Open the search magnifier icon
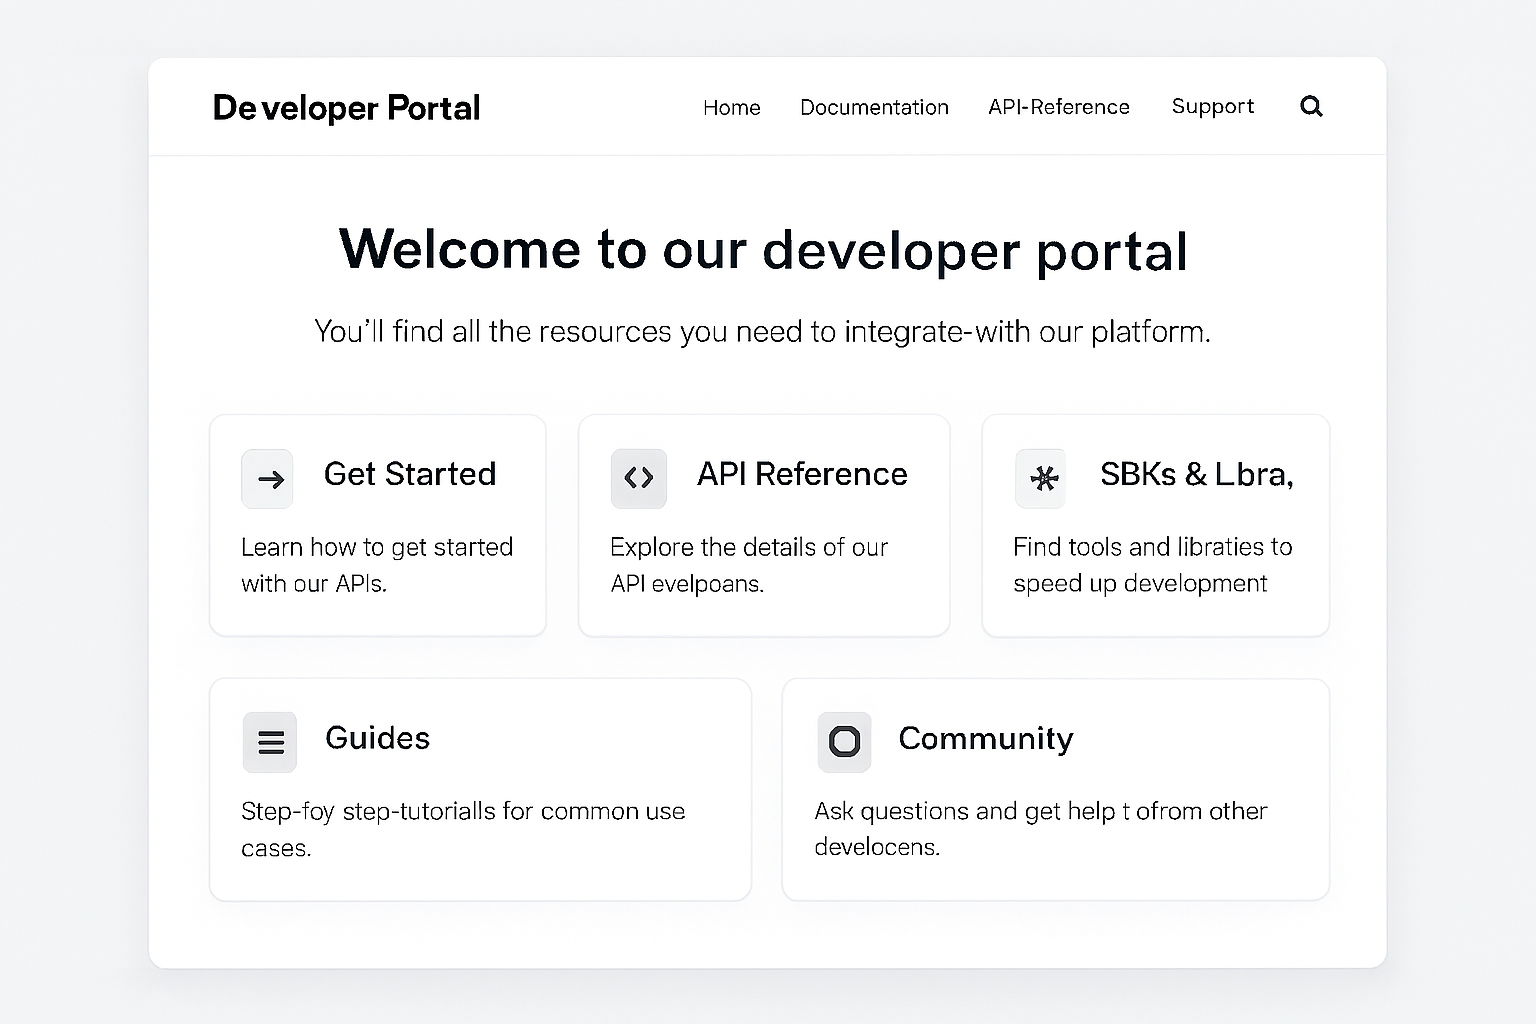Viewport: 1536px width, 1024px height. point(1311,106)
